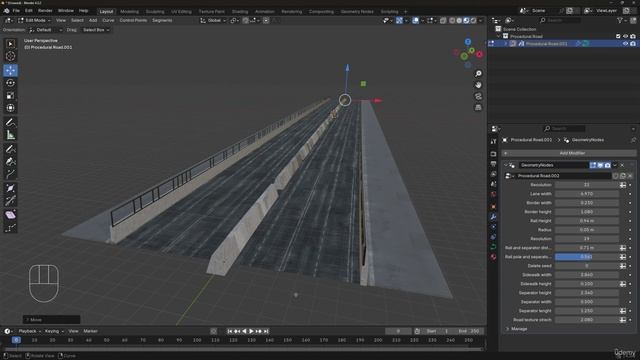Open the Global transform orientation dropdown
The image size is (640, 360).
[x=213, y=20]
